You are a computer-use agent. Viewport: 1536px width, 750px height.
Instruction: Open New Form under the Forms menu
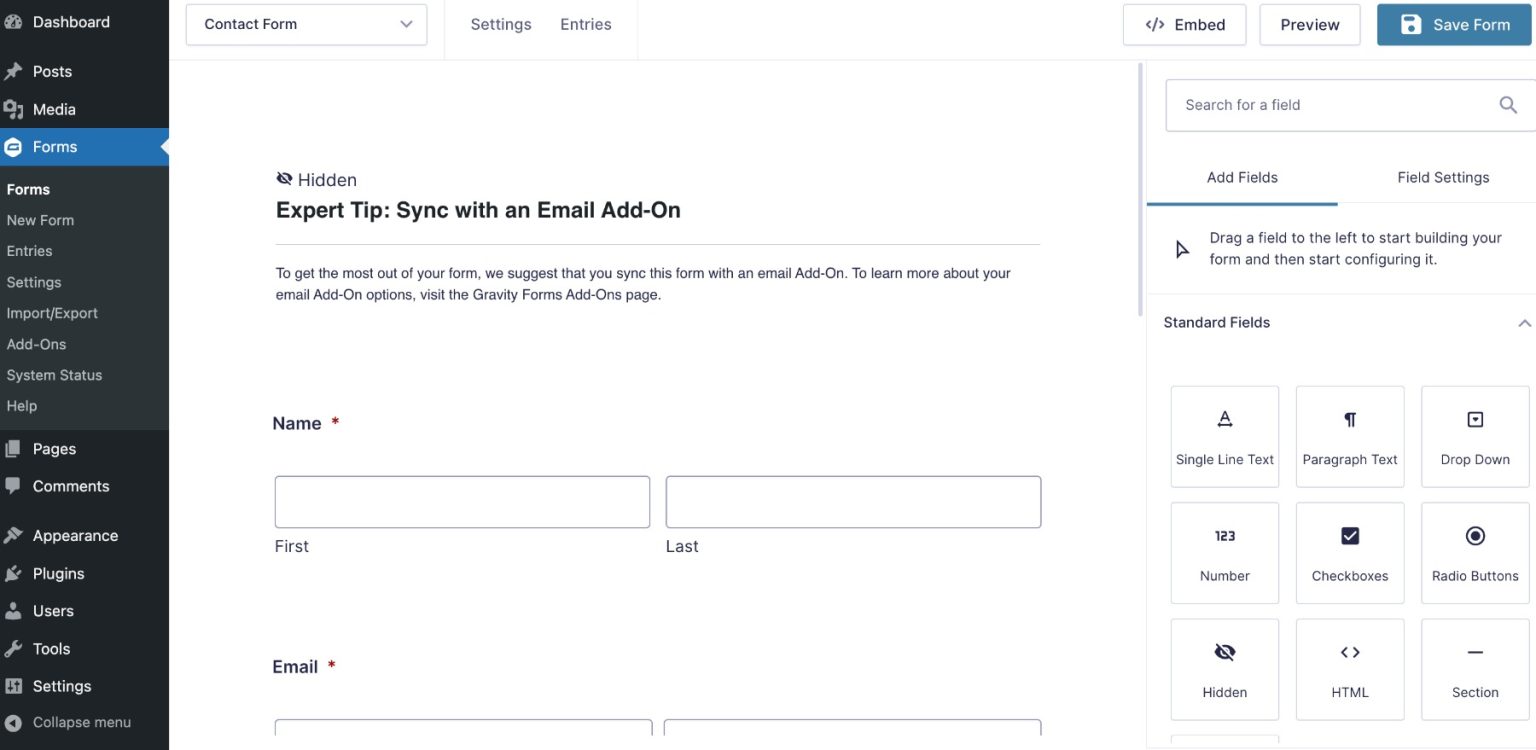(41, 219)
